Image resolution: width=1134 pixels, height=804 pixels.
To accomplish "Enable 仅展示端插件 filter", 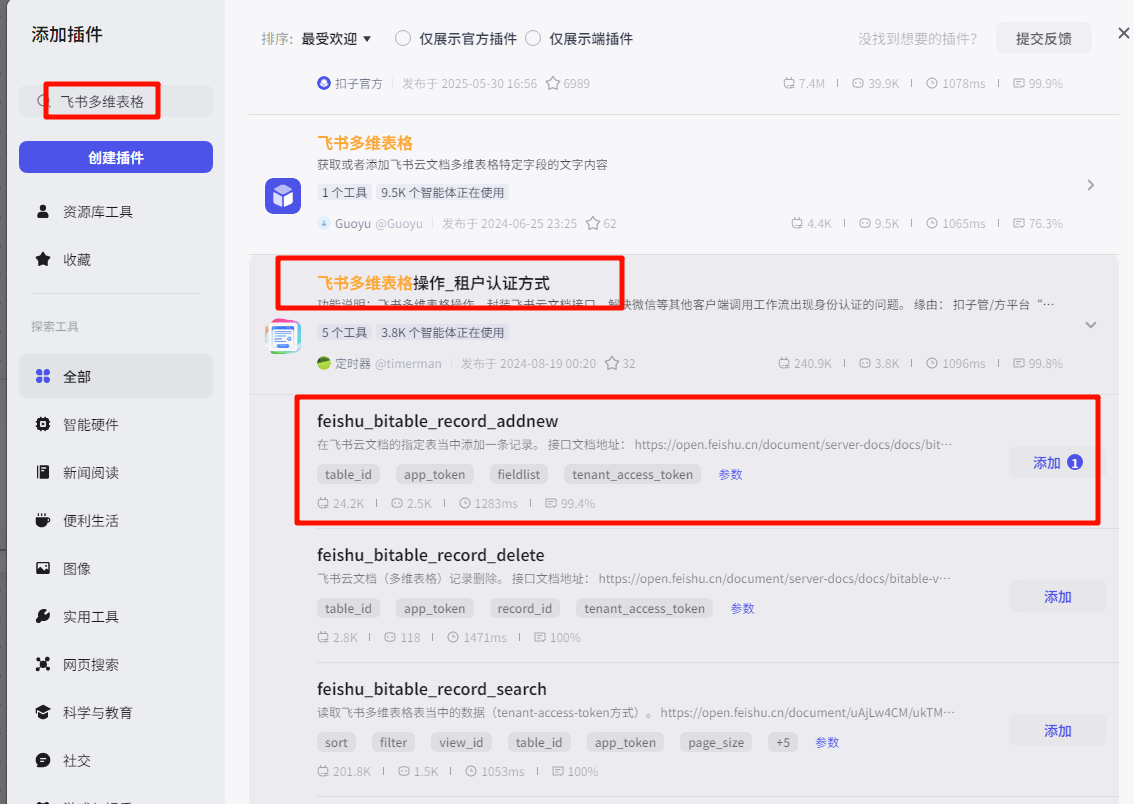I will click(x=533, y=39).
